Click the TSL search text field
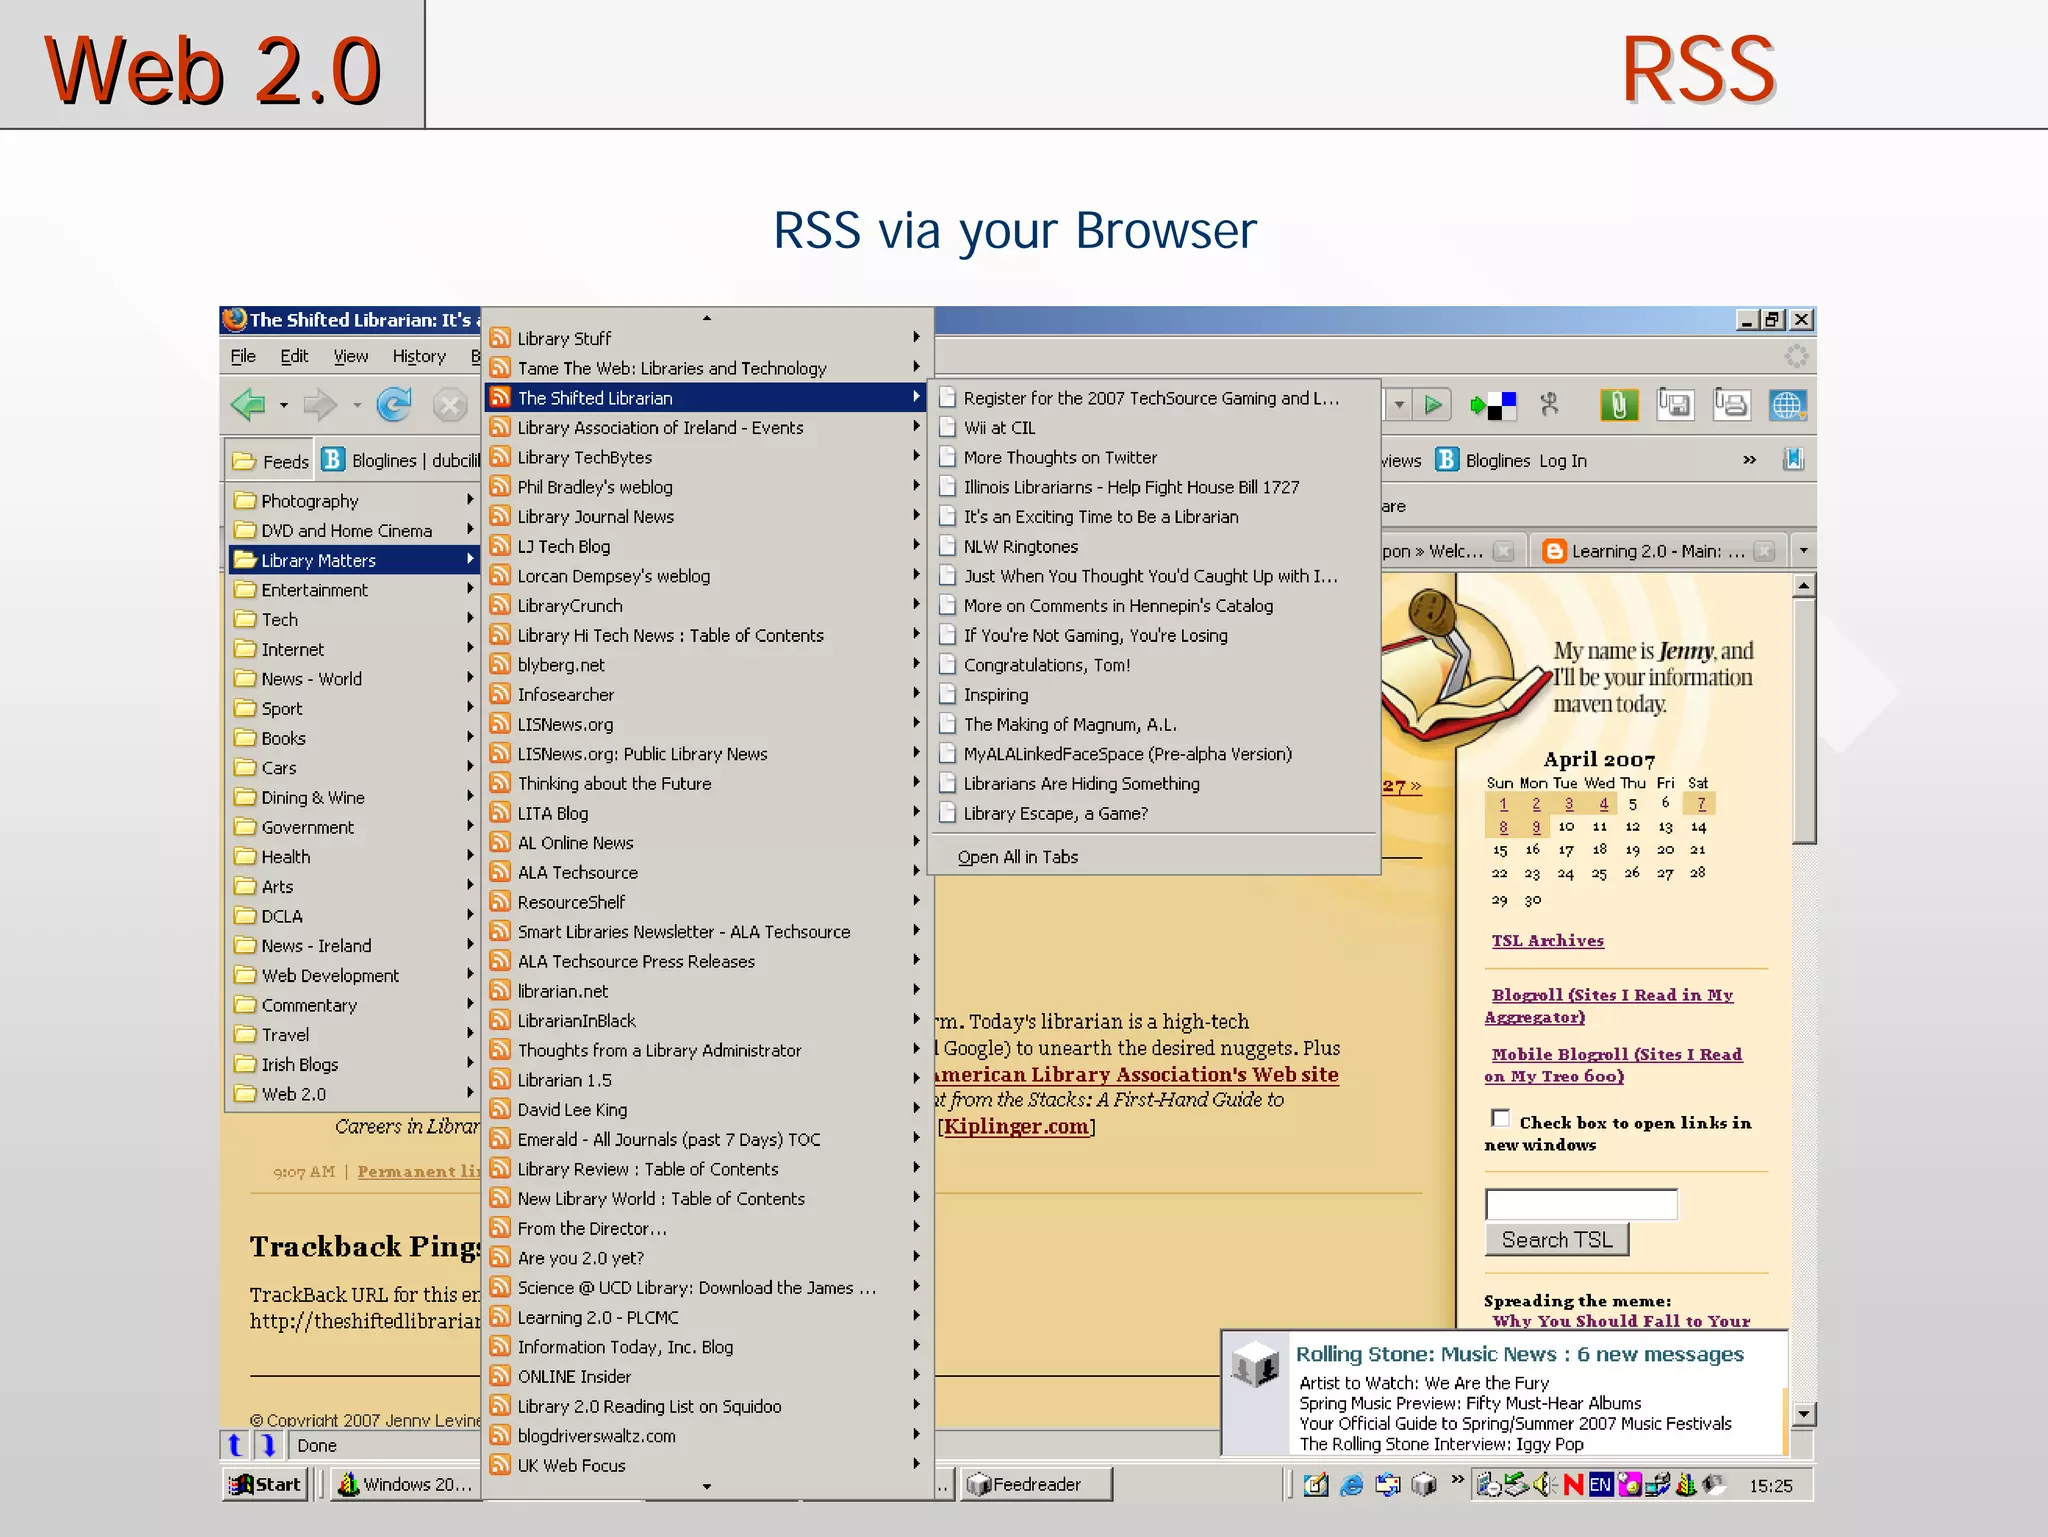The image size is (2048, 1537). pos(1580,1204)
